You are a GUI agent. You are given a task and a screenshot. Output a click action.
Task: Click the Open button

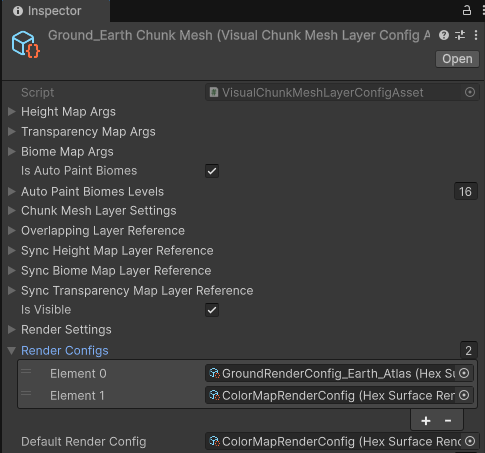(457, 59)
